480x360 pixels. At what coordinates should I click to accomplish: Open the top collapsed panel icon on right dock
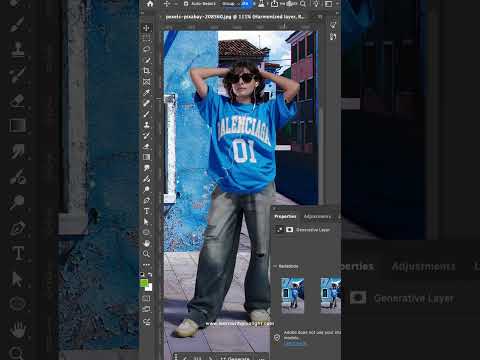(x=333, y=25)
